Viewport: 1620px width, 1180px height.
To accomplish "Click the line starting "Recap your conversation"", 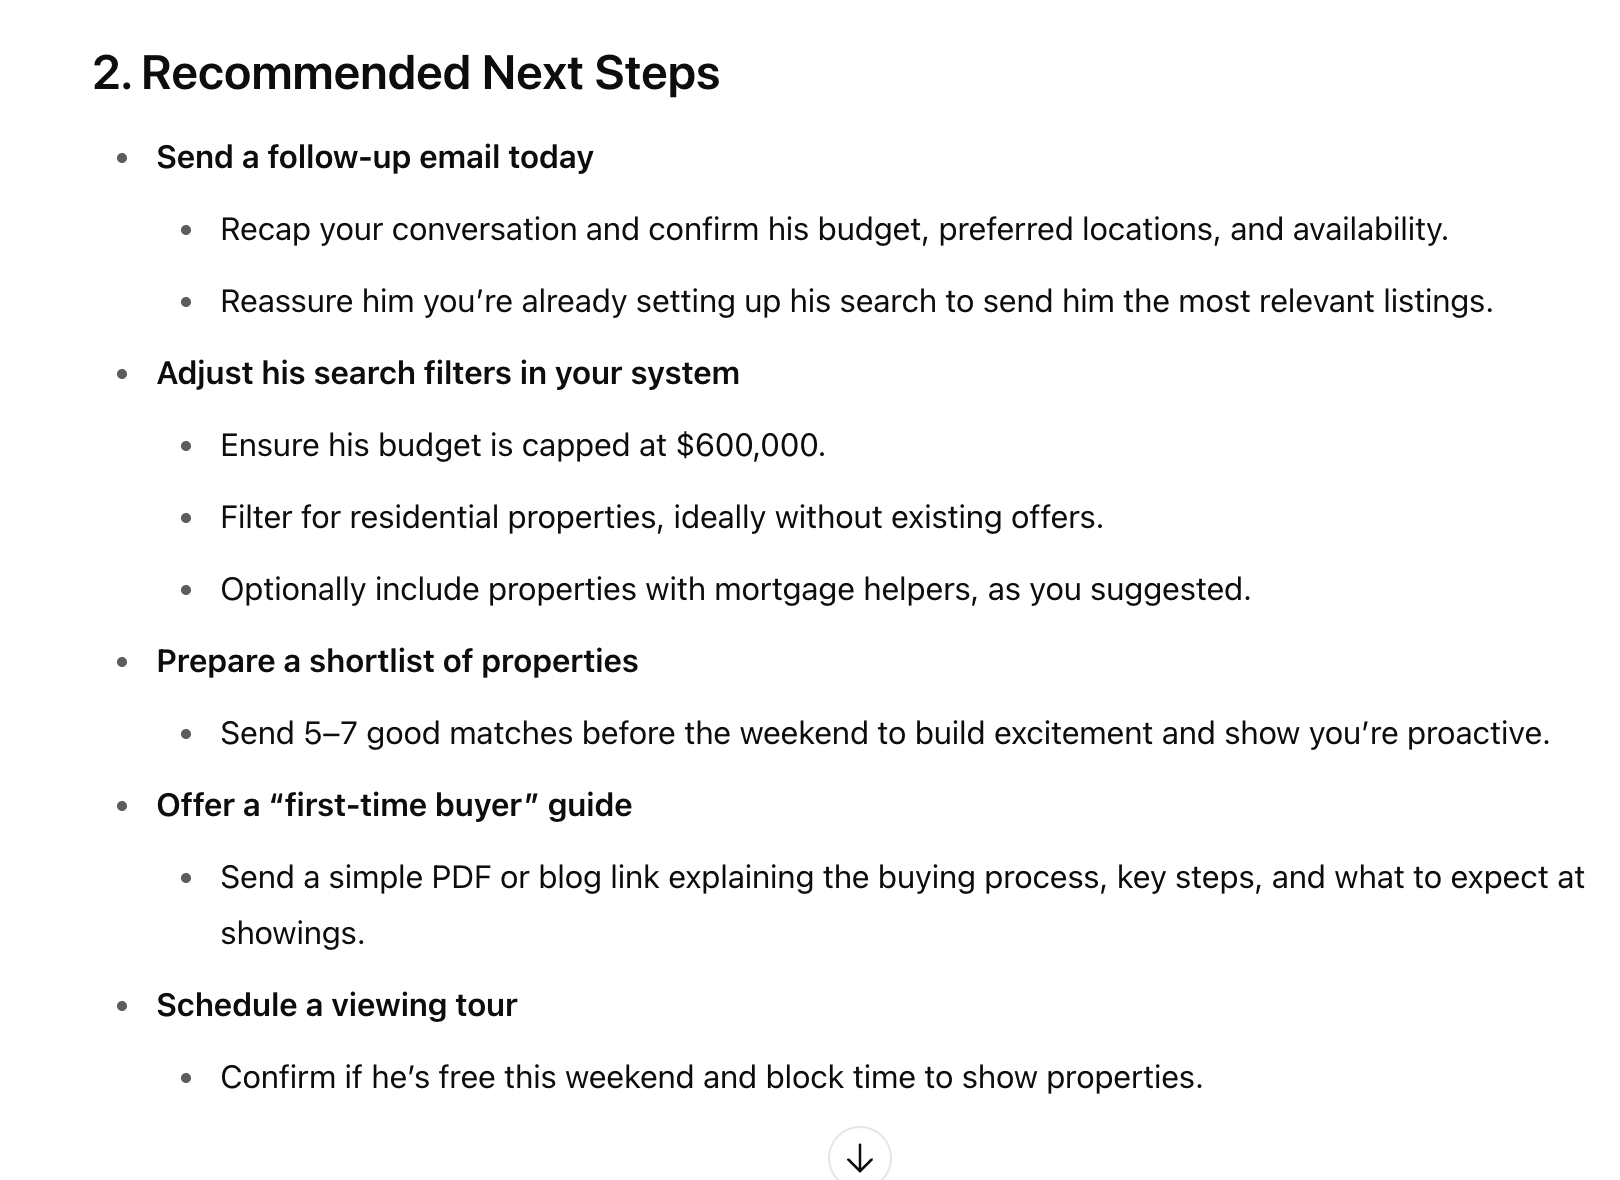I will pyautogui.click(x=833, y=229).
